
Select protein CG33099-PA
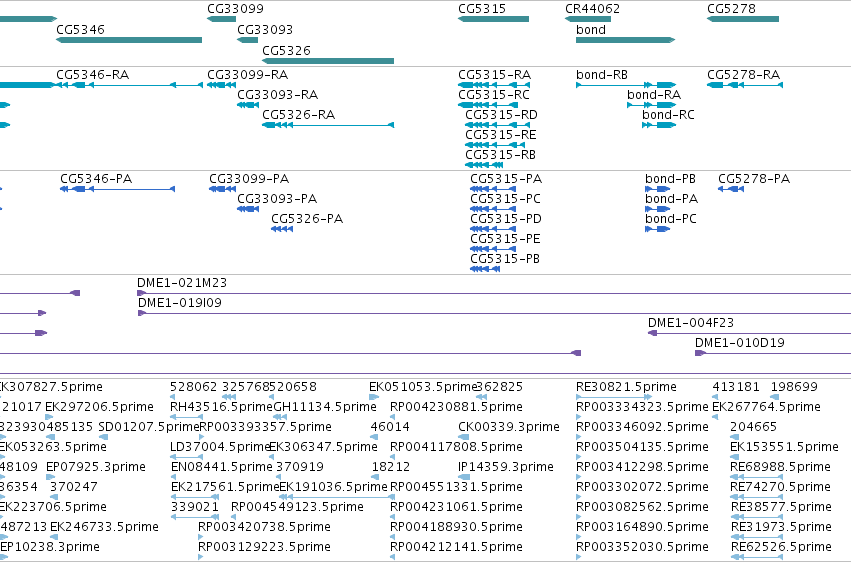pyautogui.click(x=223, y=189)
